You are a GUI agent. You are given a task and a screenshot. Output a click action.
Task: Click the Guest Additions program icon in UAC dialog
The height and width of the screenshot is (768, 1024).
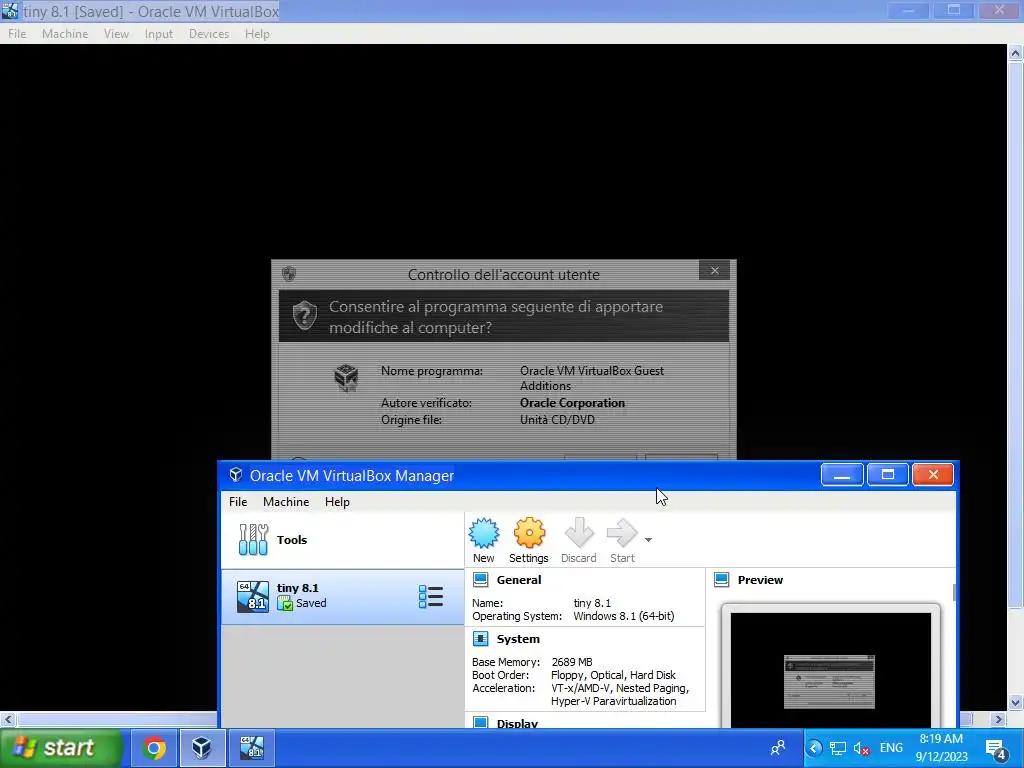pyautogui.click(x=346, y=378)
